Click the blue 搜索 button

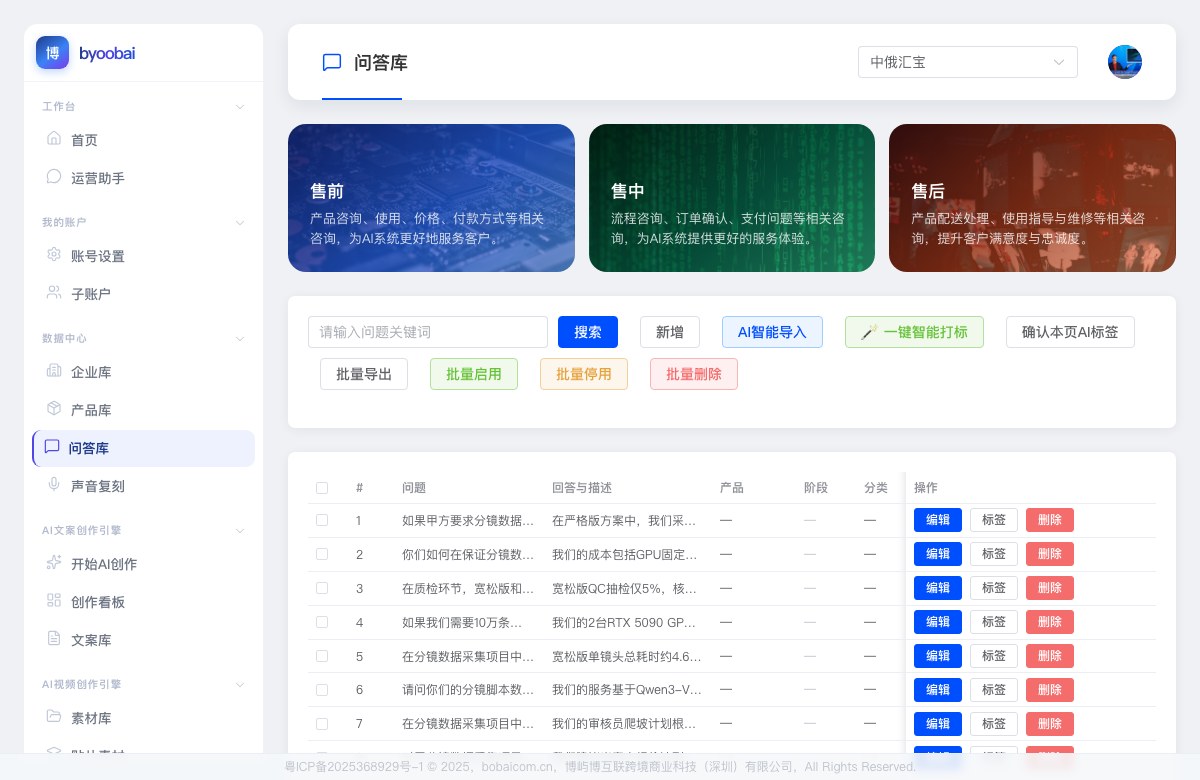click(588, 332)
